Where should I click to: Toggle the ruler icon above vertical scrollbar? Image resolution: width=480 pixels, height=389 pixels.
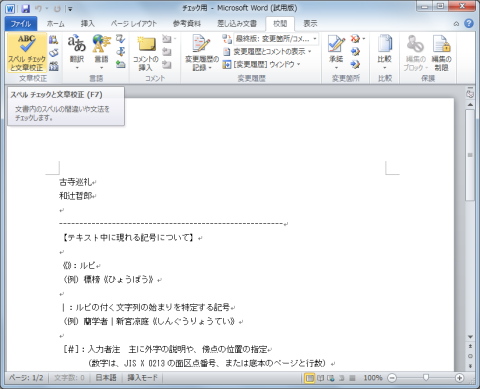tap(470, 94)
